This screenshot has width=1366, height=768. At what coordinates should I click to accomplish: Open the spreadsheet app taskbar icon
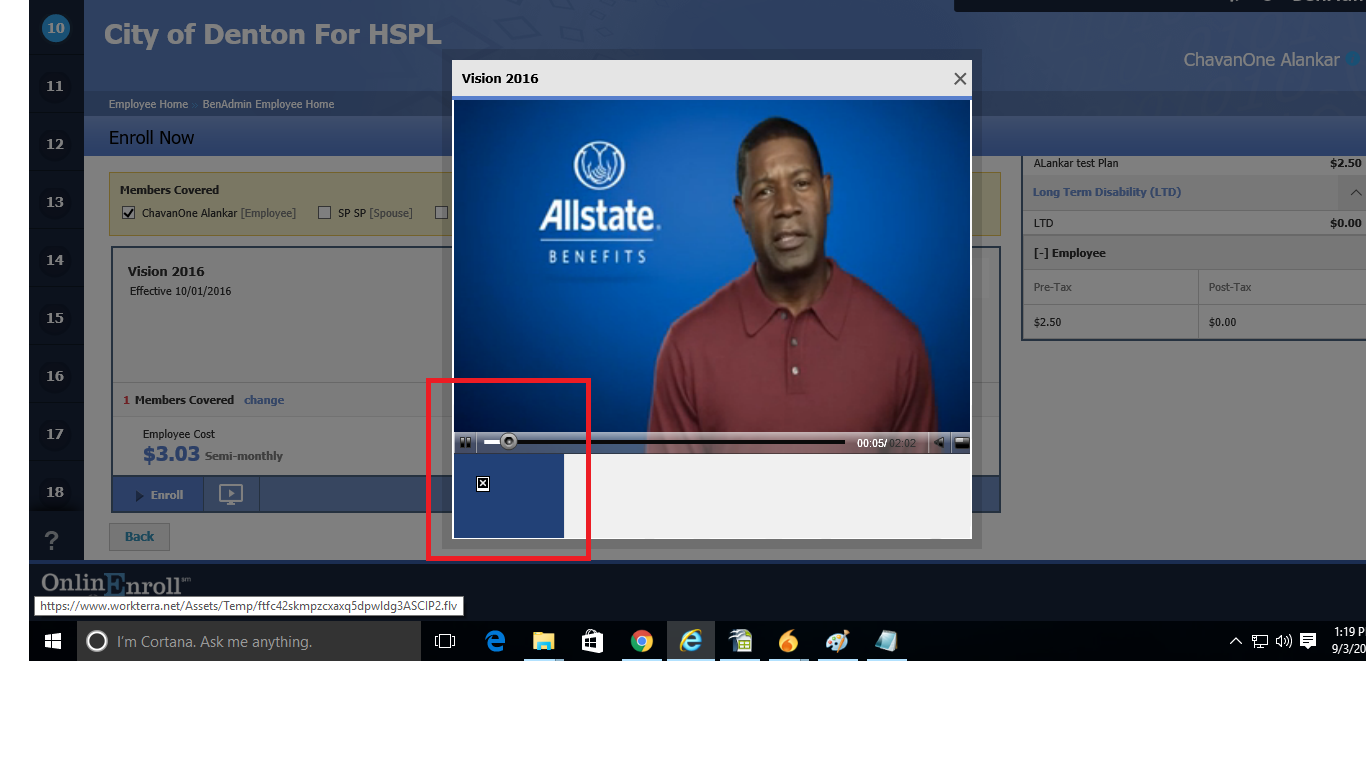point(740,641)
